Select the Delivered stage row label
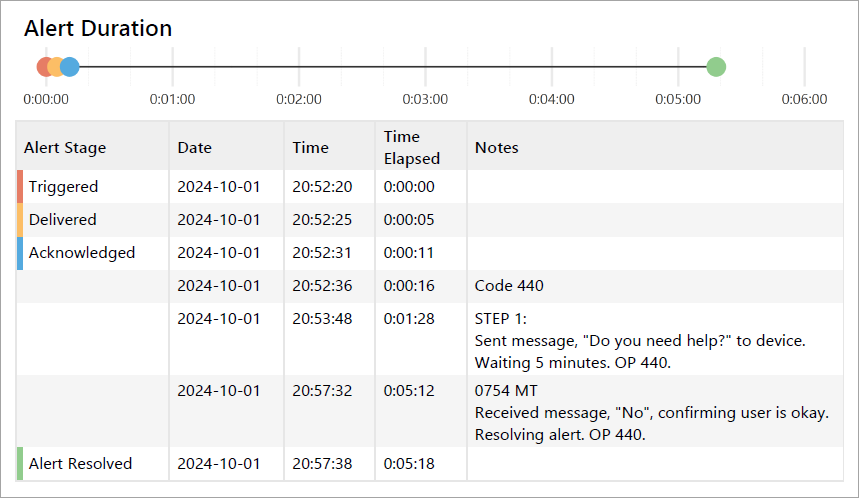Viewport: 859px width, 498px height. click(62, 219)
